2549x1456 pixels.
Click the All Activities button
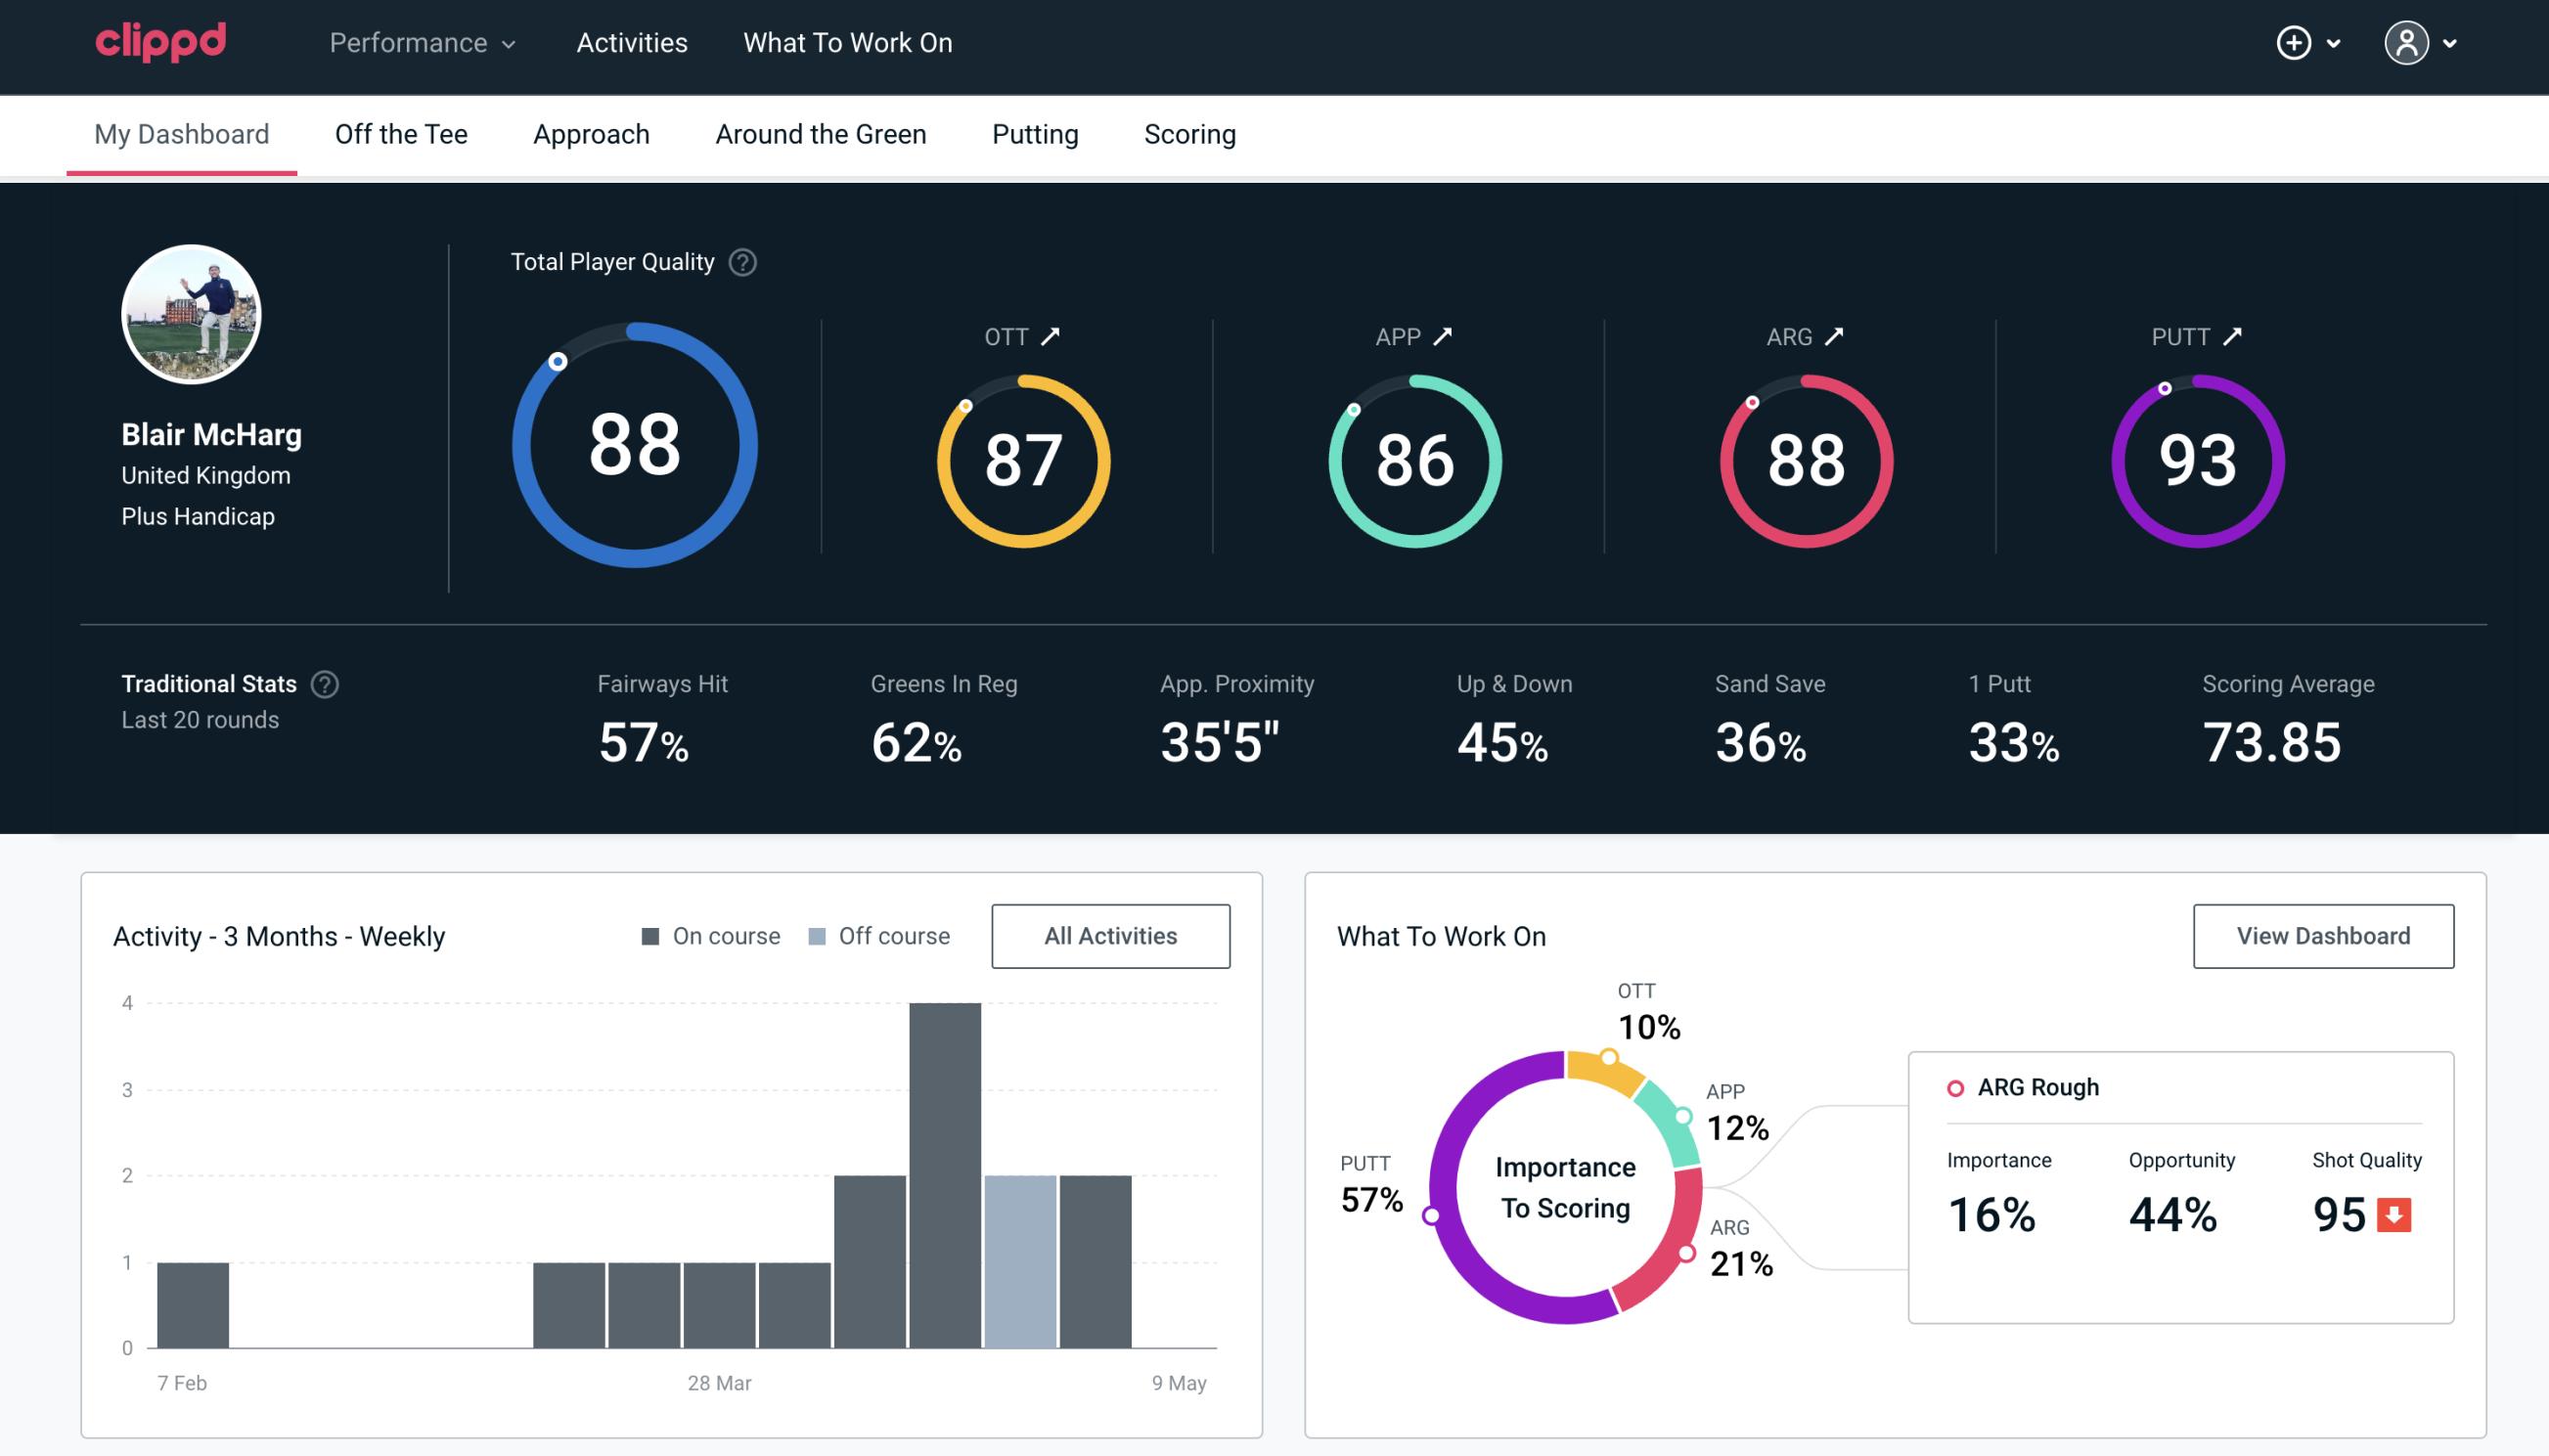point(1110,936)
